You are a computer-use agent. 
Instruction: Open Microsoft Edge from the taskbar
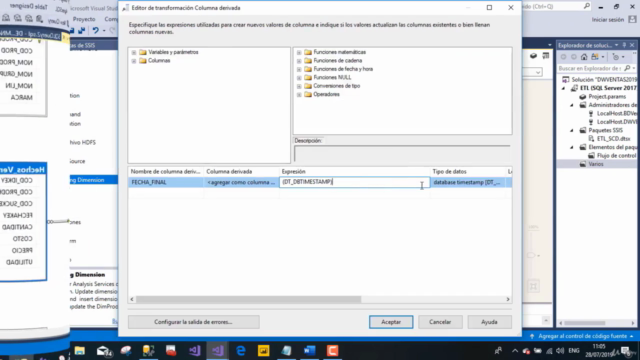click(x=241, y=351)
